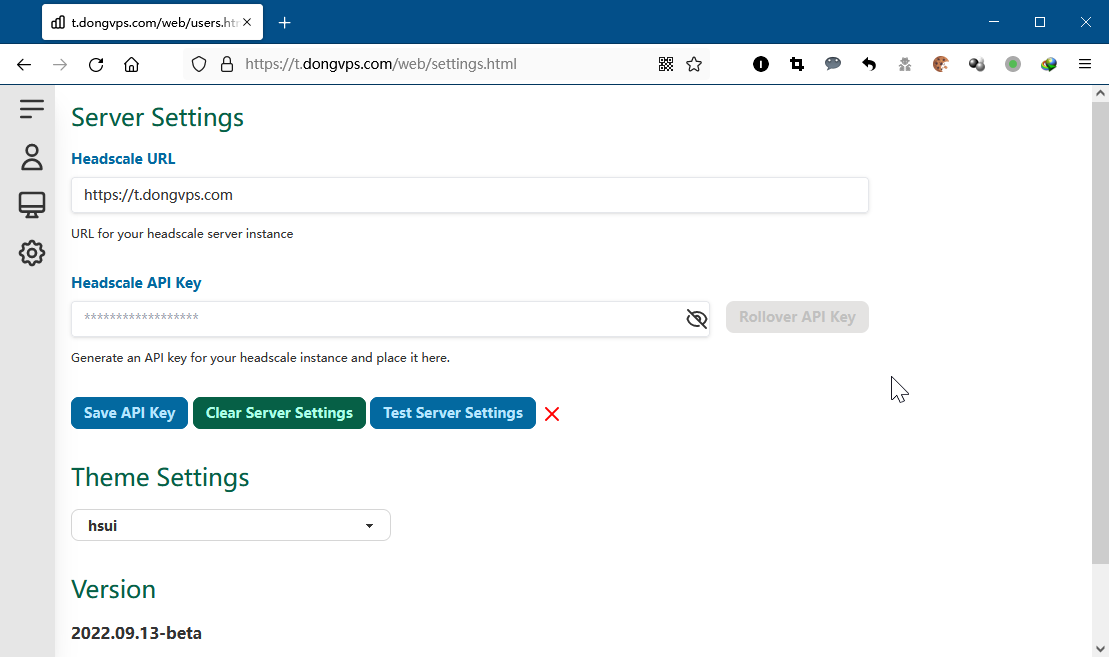Open a new browser tab
Viewport: 1109px width, 657px height.
coord(285,22)
